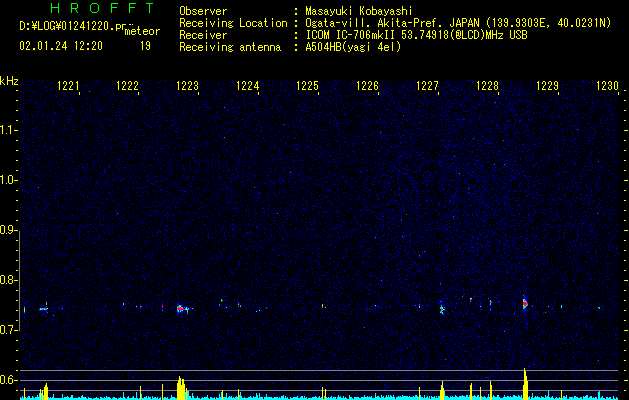Click the 1230 time marker
This screenshot has width=629, height=400.
tap(608, 86)
